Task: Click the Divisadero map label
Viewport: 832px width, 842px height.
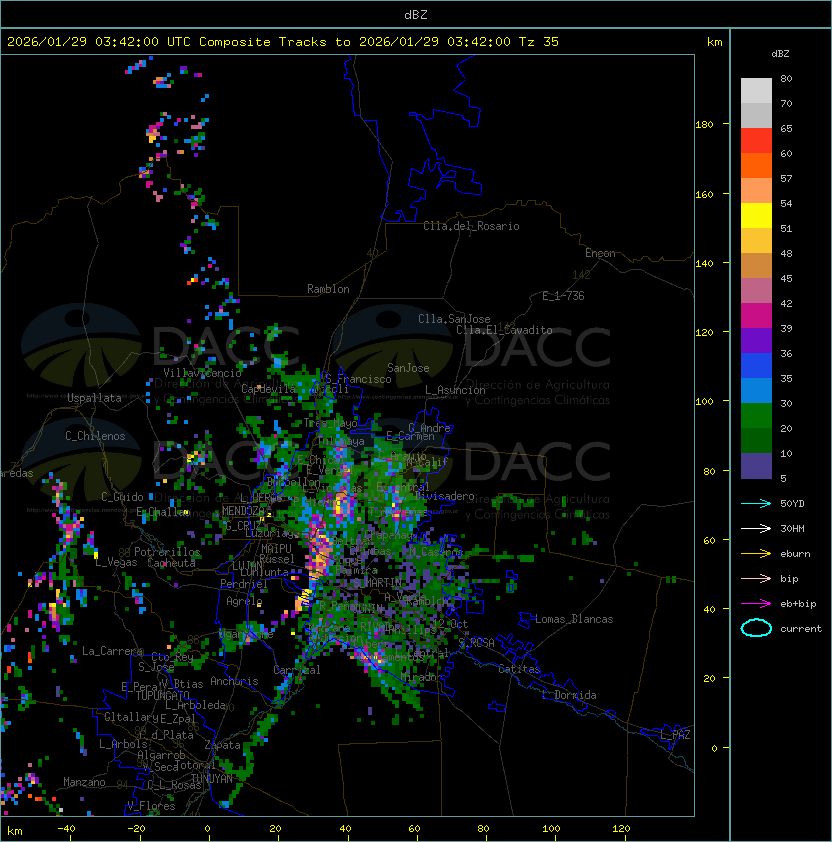Action: (445, 496)
